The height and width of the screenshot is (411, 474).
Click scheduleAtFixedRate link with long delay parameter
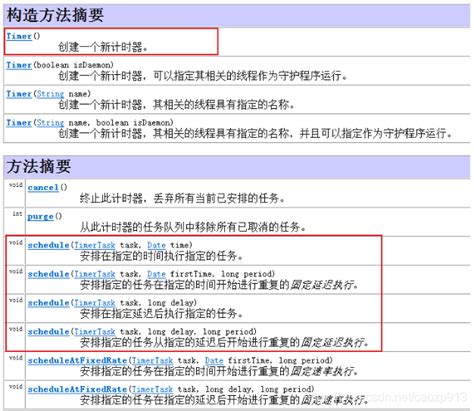coord(77,389)
